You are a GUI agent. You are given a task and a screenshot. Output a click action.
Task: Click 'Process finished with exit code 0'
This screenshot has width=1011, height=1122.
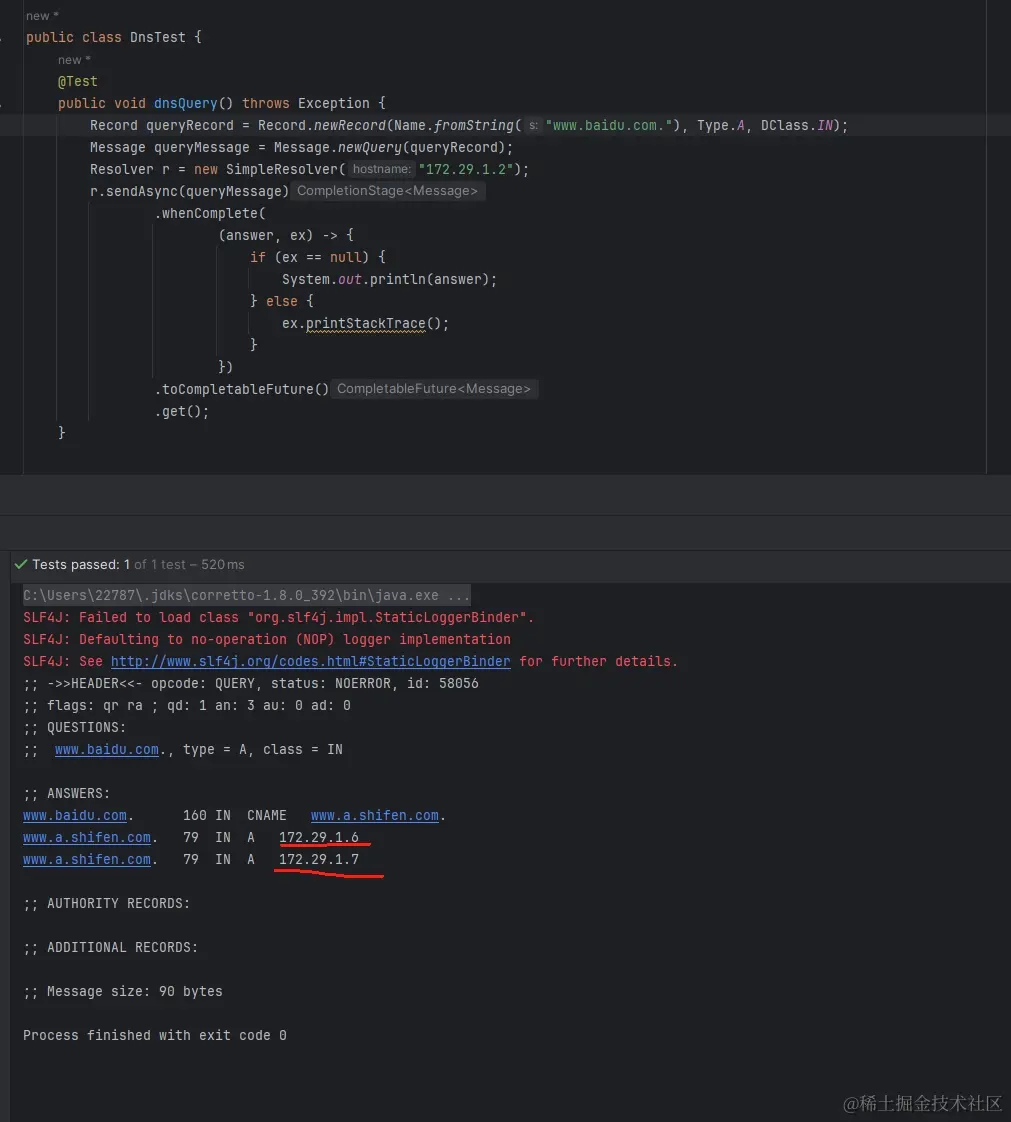point(155,1035)
